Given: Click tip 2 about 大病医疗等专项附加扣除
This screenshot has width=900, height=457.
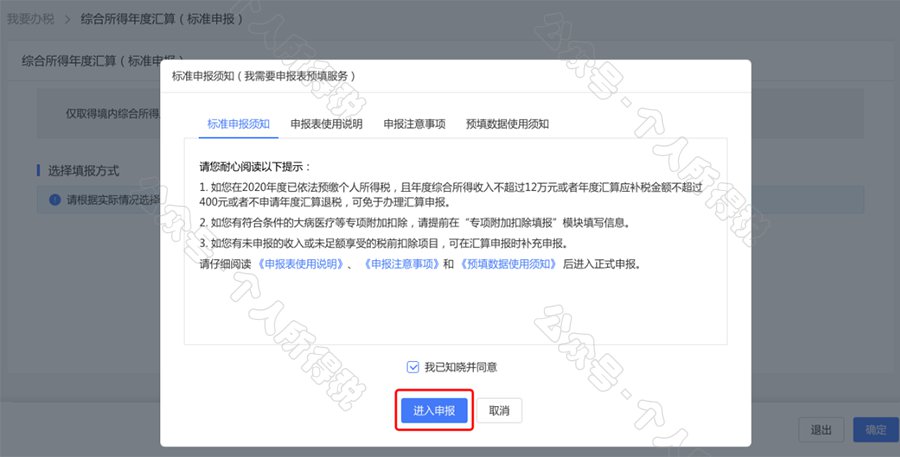Looking at the screenshot, I should 415,223.
